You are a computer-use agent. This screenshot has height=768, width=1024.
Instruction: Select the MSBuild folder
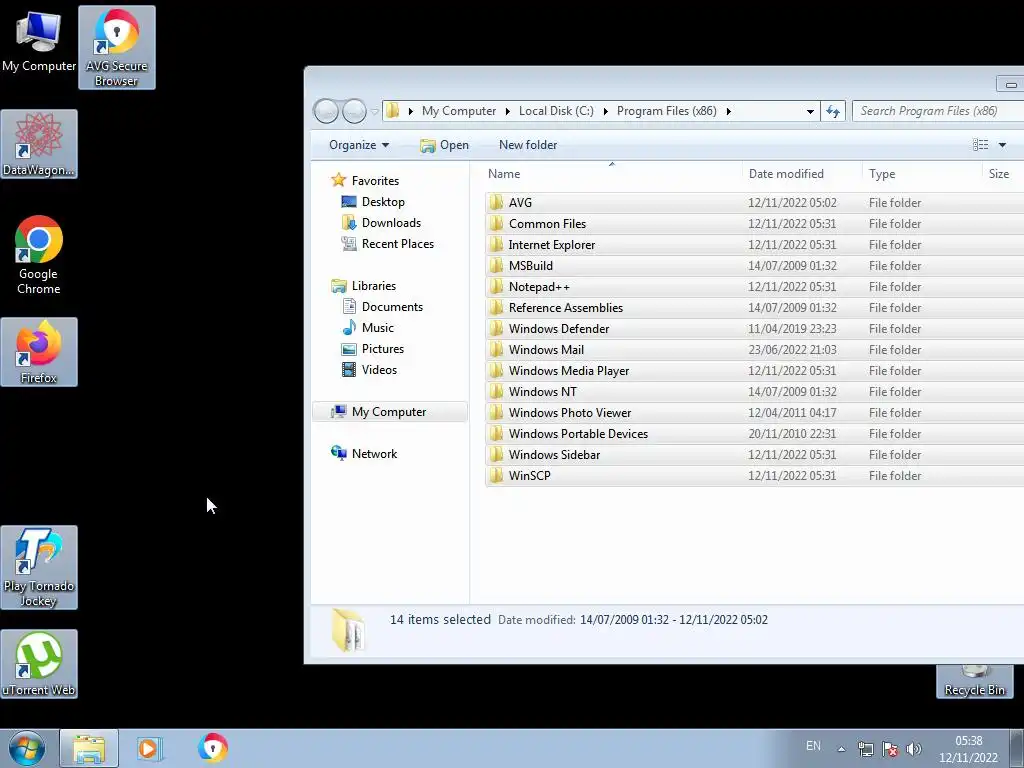click(754, 266)
